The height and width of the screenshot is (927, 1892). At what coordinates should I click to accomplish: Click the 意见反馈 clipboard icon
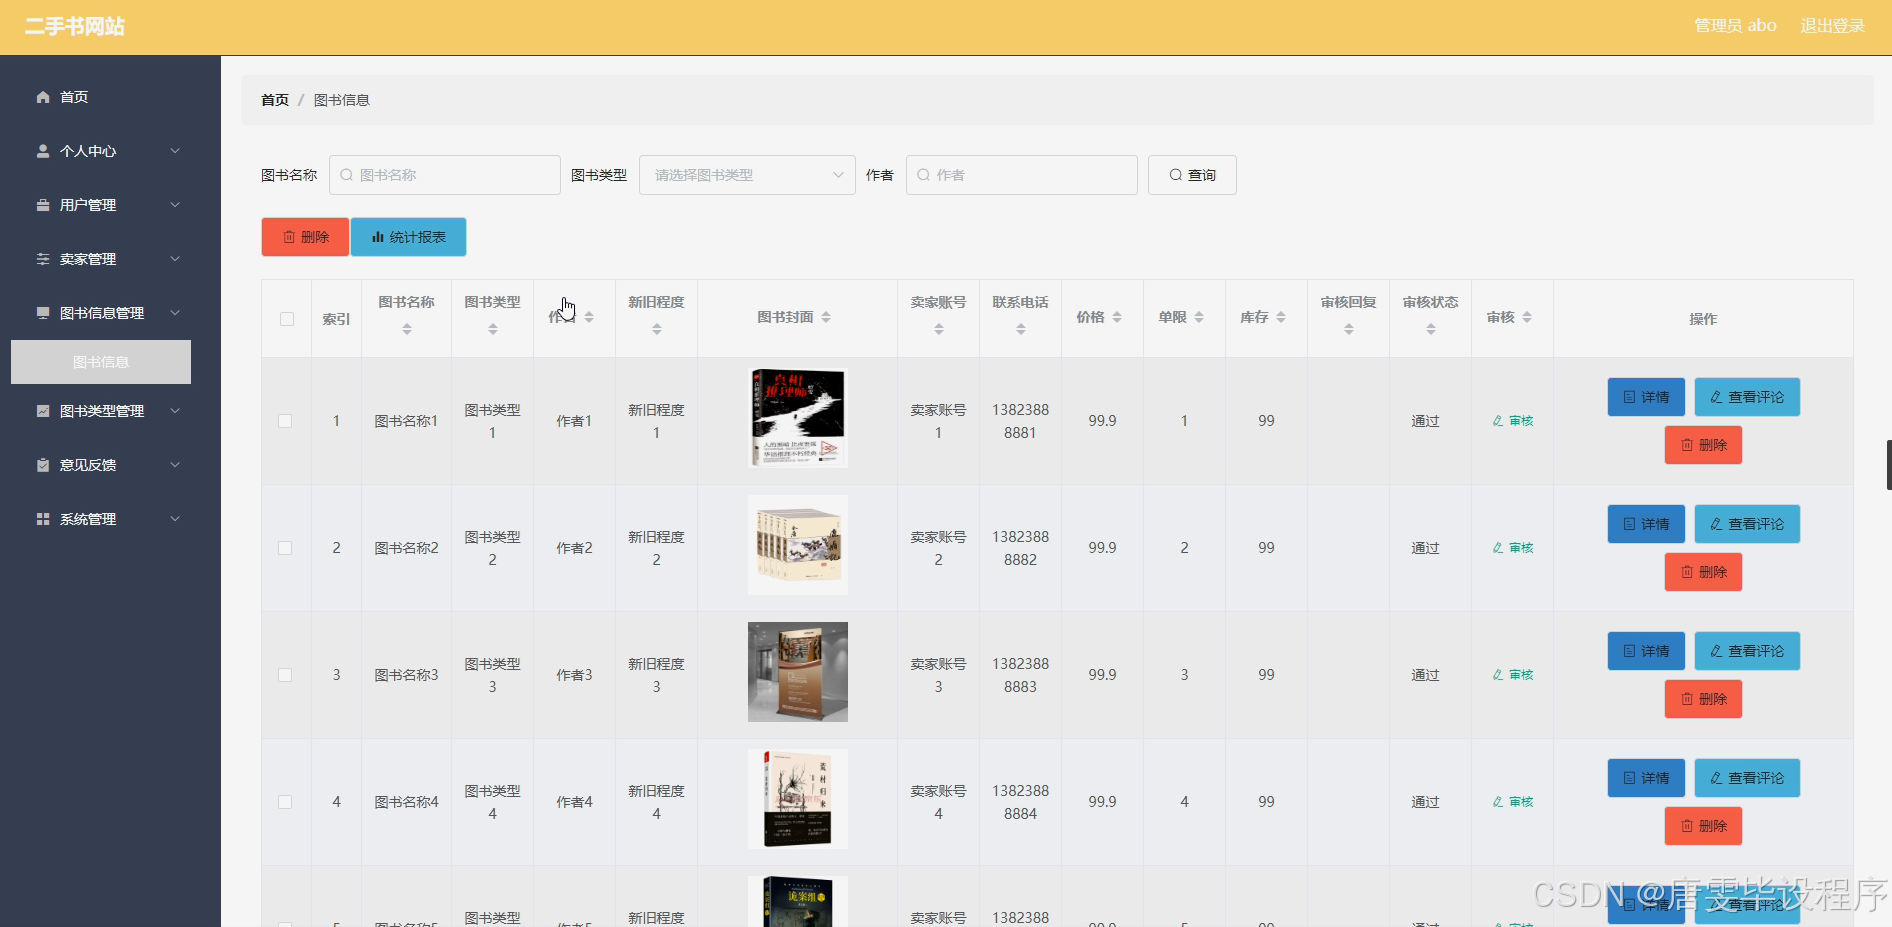click(x=43, y=465)
